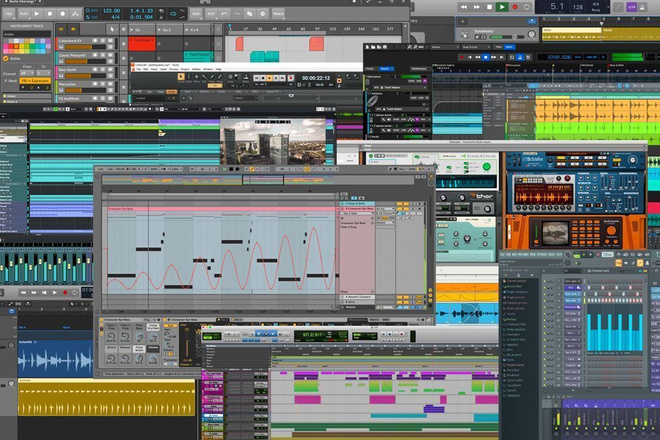Screen dimensions: 660x440
Task: Click the play button in Logic transport
Action: pos(55,292)
